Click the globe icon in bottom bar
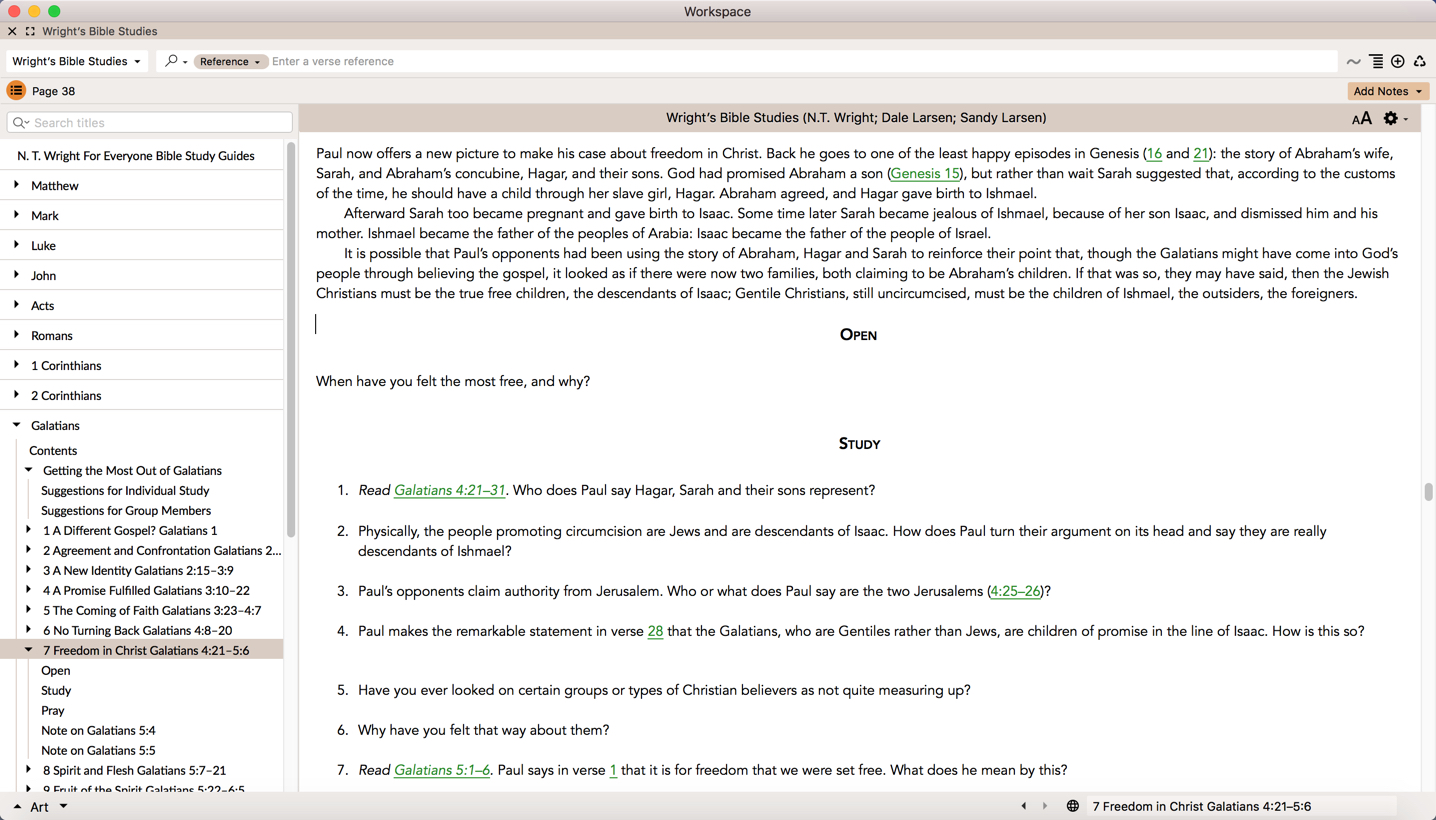The width and height of the screenshot is (1436, 820). pos(1072,806)
